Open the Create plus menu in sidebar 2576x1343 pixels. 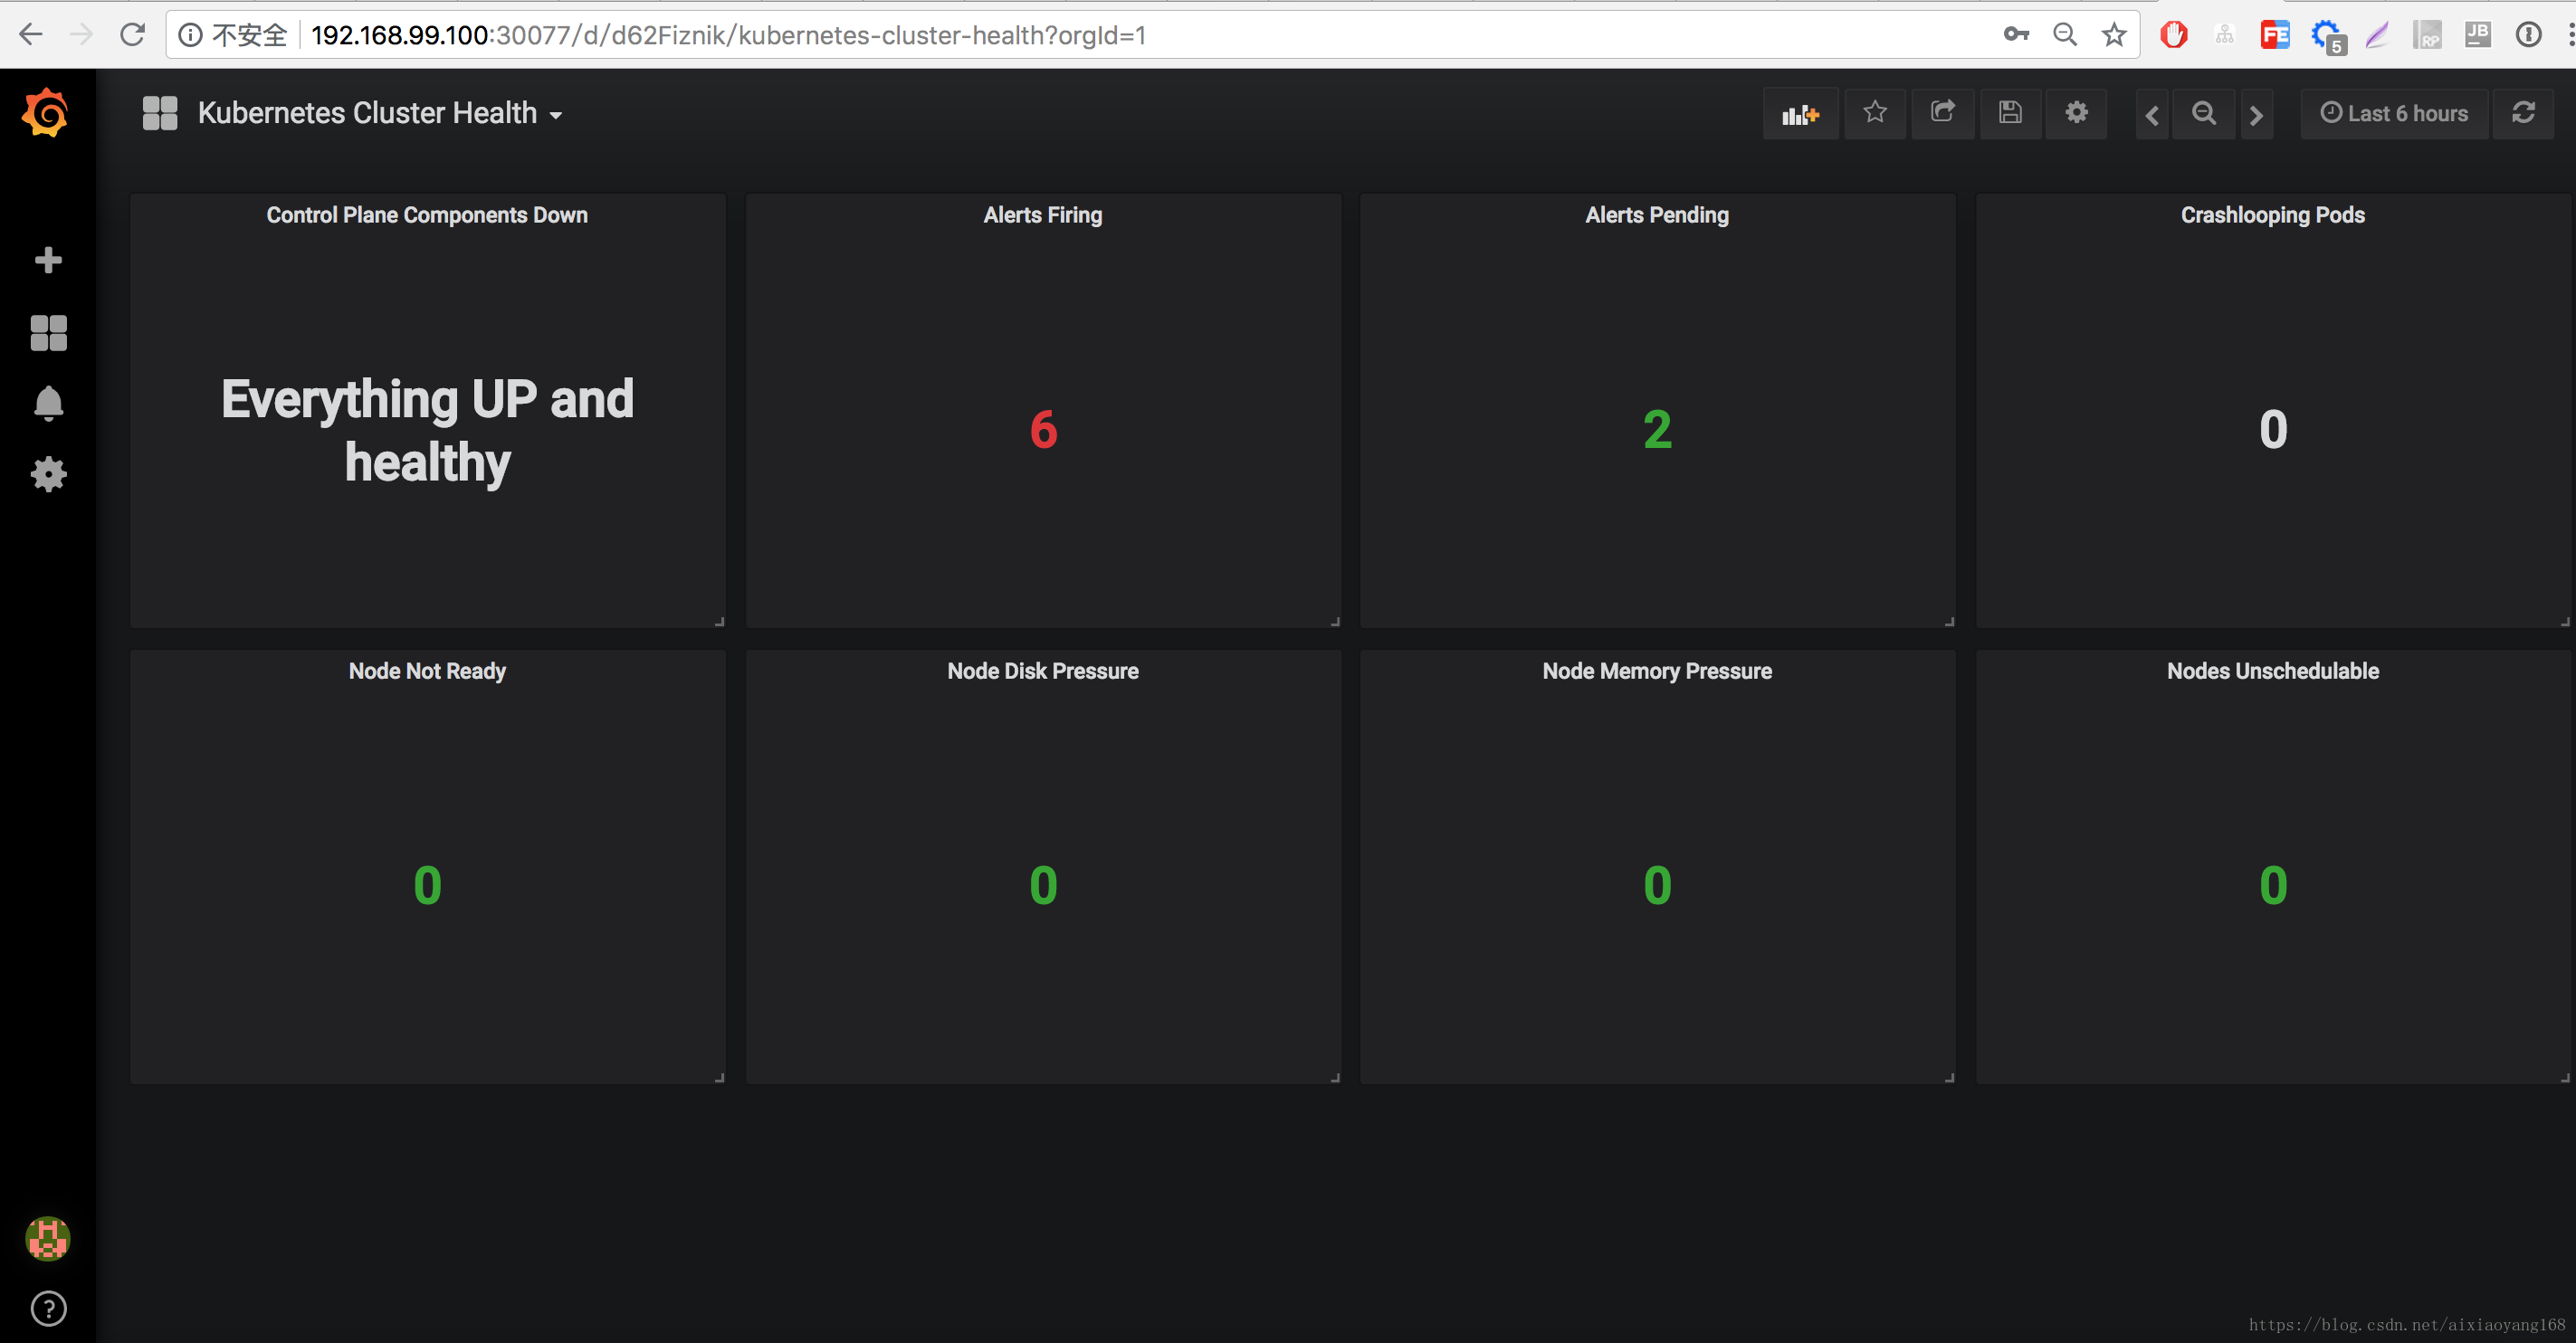tap(48, 260)
